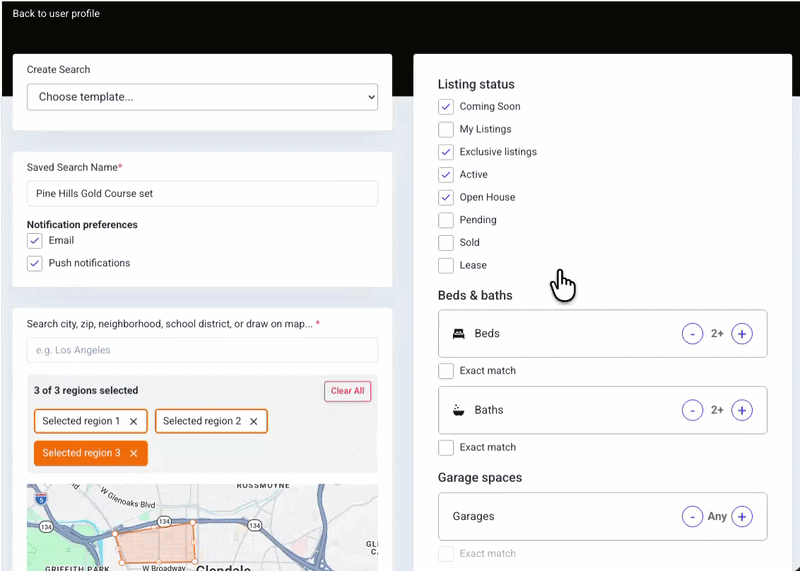
Task: Enable the Pending listing status
Action: pos(446,220)
